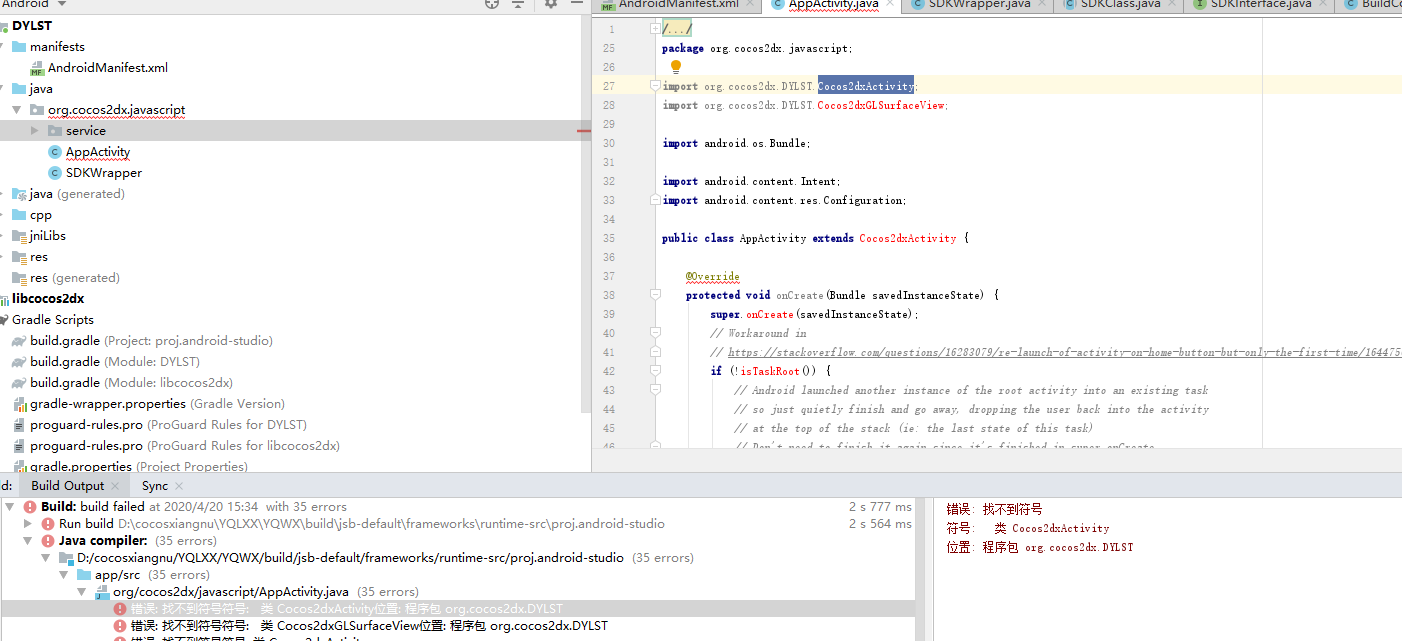Screen dimensions: 1402x641
Task: Collapse the Build: build failed node
Action: [x=10, y=507]
